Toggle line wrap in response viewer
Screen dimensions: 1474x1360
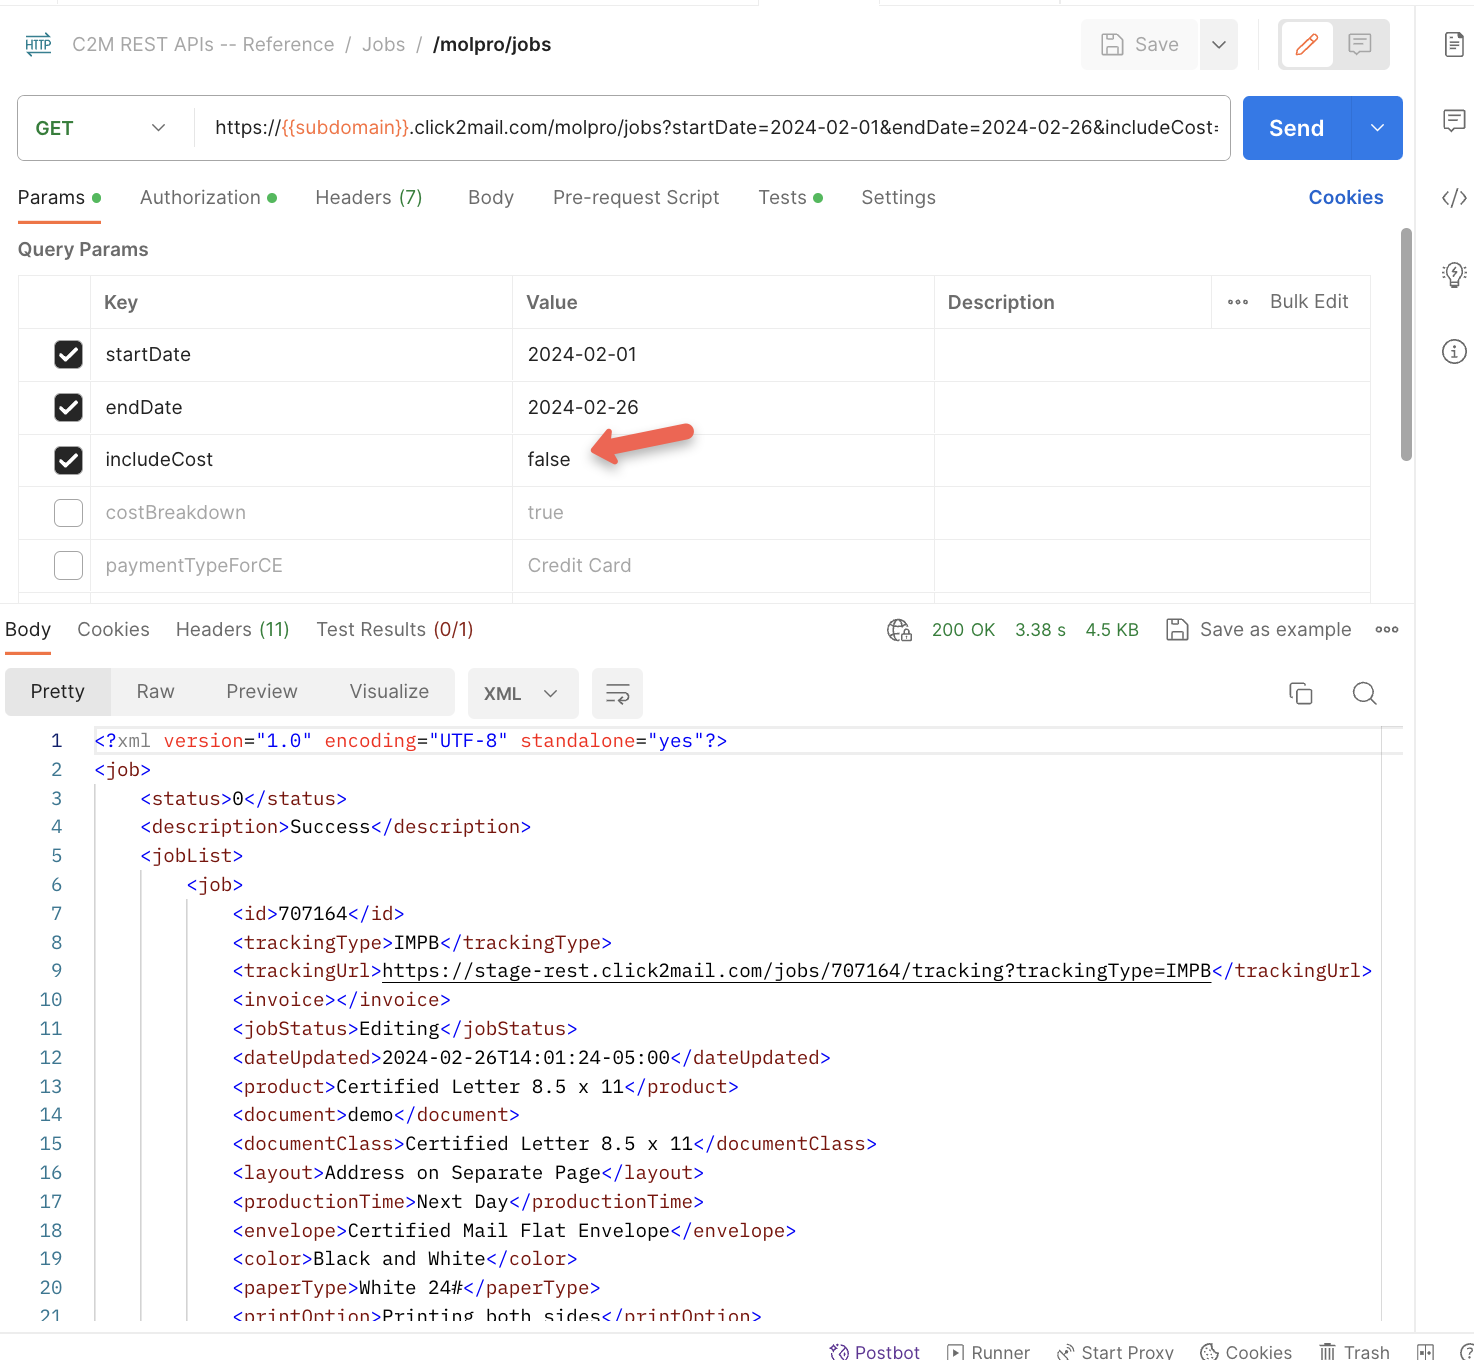(617, 693)
